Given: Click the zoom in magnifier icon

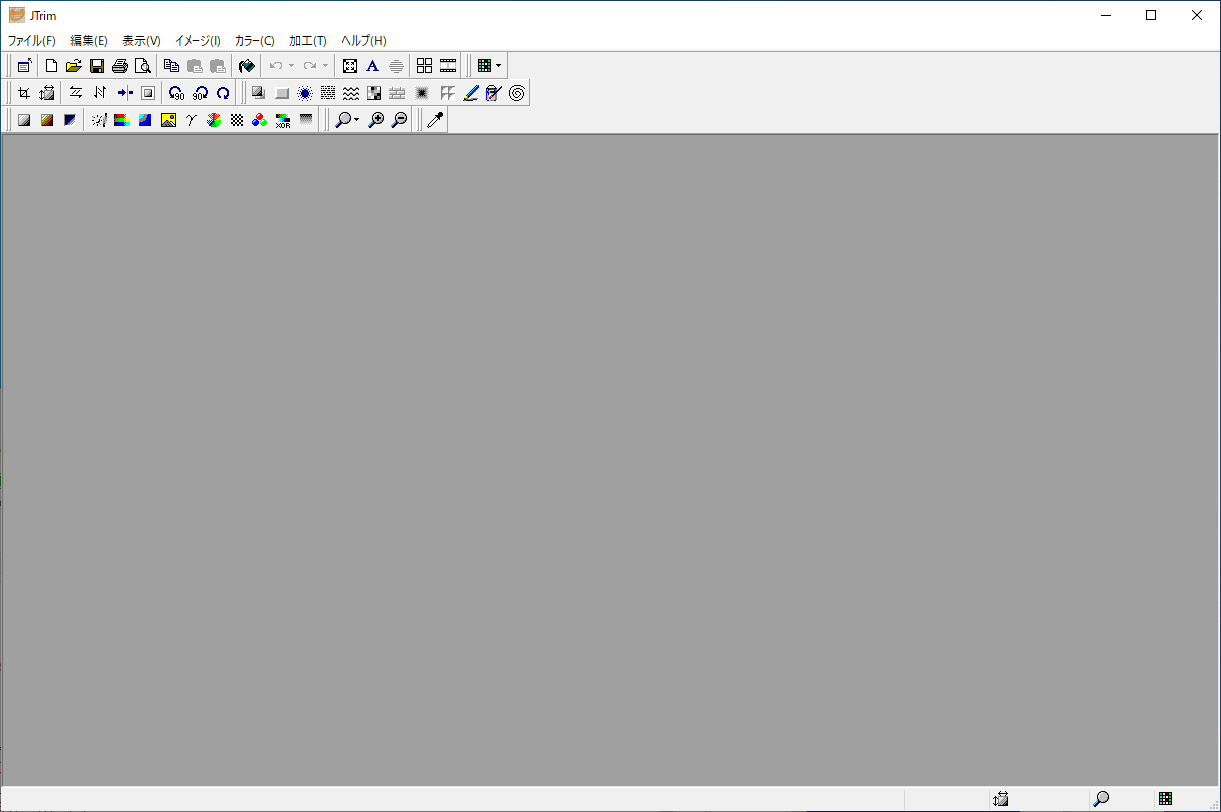Looking at the screenshot, I should (376, 120).
